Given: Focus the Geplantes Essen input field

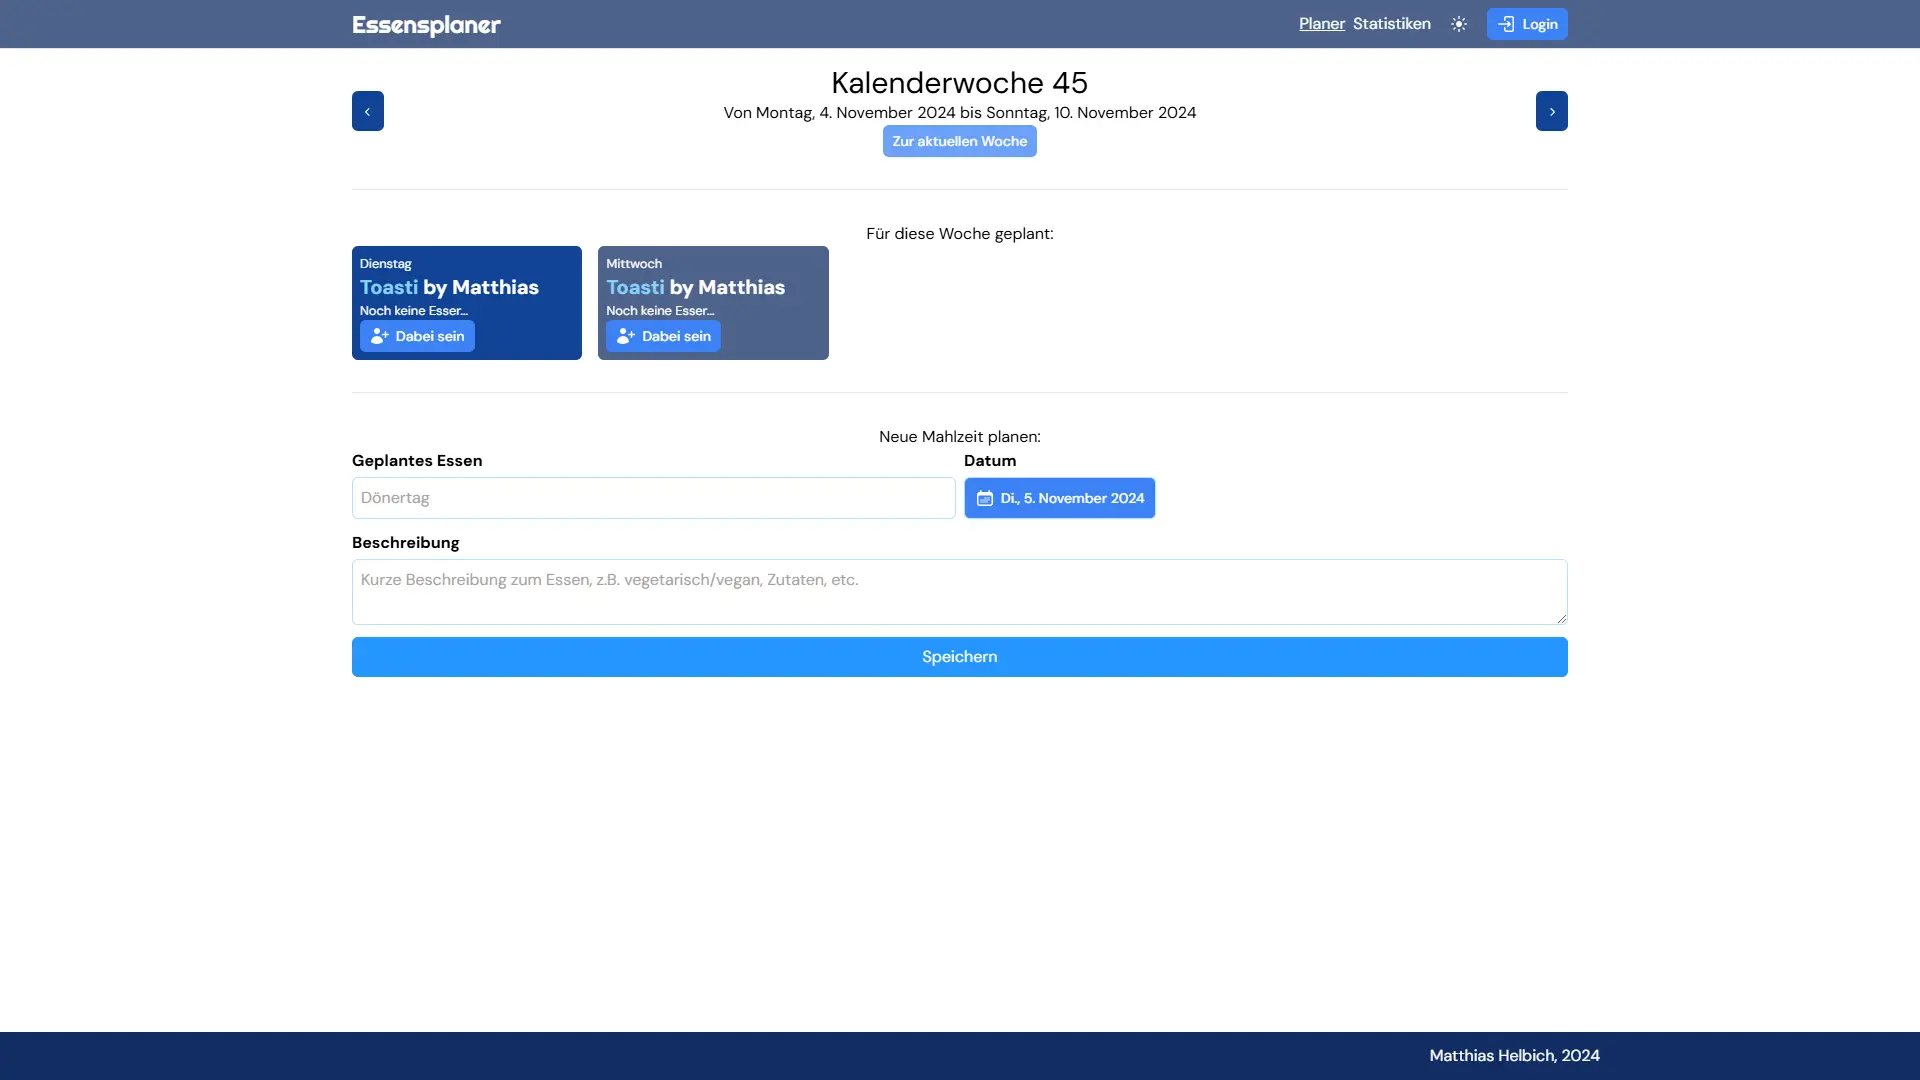Looking at the screenshot, I should [653, 498].
